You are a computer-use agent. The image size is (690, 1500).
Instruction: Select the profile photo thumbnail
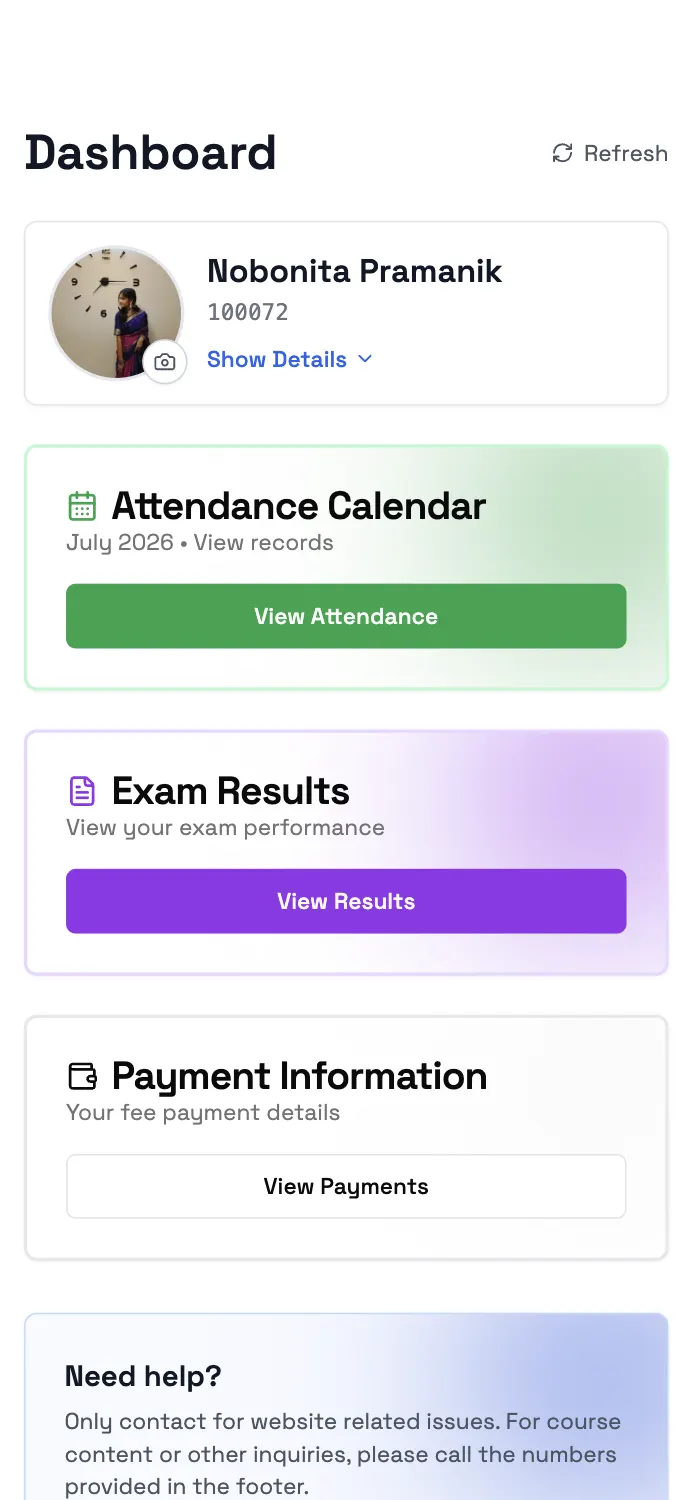click(x=116, y=313)
